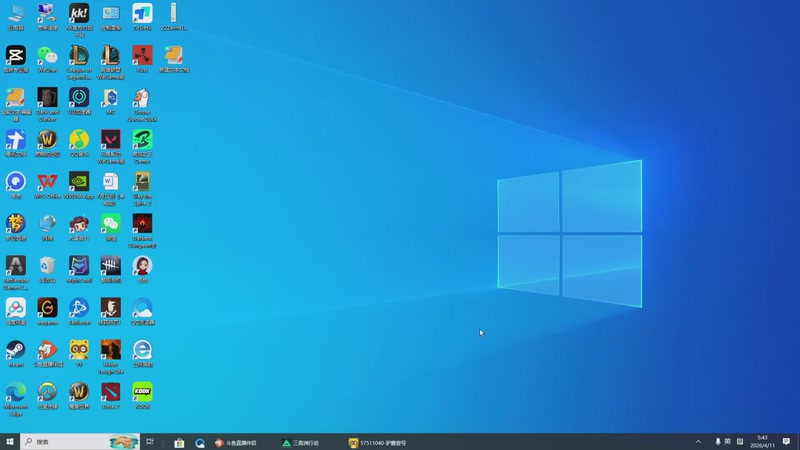Open the Recycle Bin

47,270
